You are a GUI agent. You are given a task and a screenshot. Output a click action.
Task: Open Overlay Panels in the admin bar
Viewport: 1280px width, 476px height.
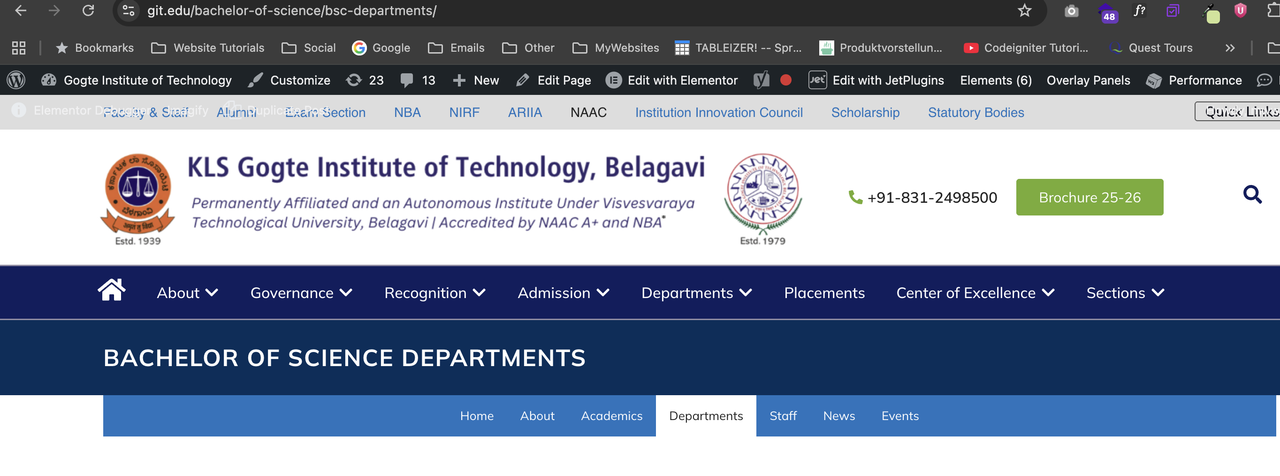[x=1088, y=80]
